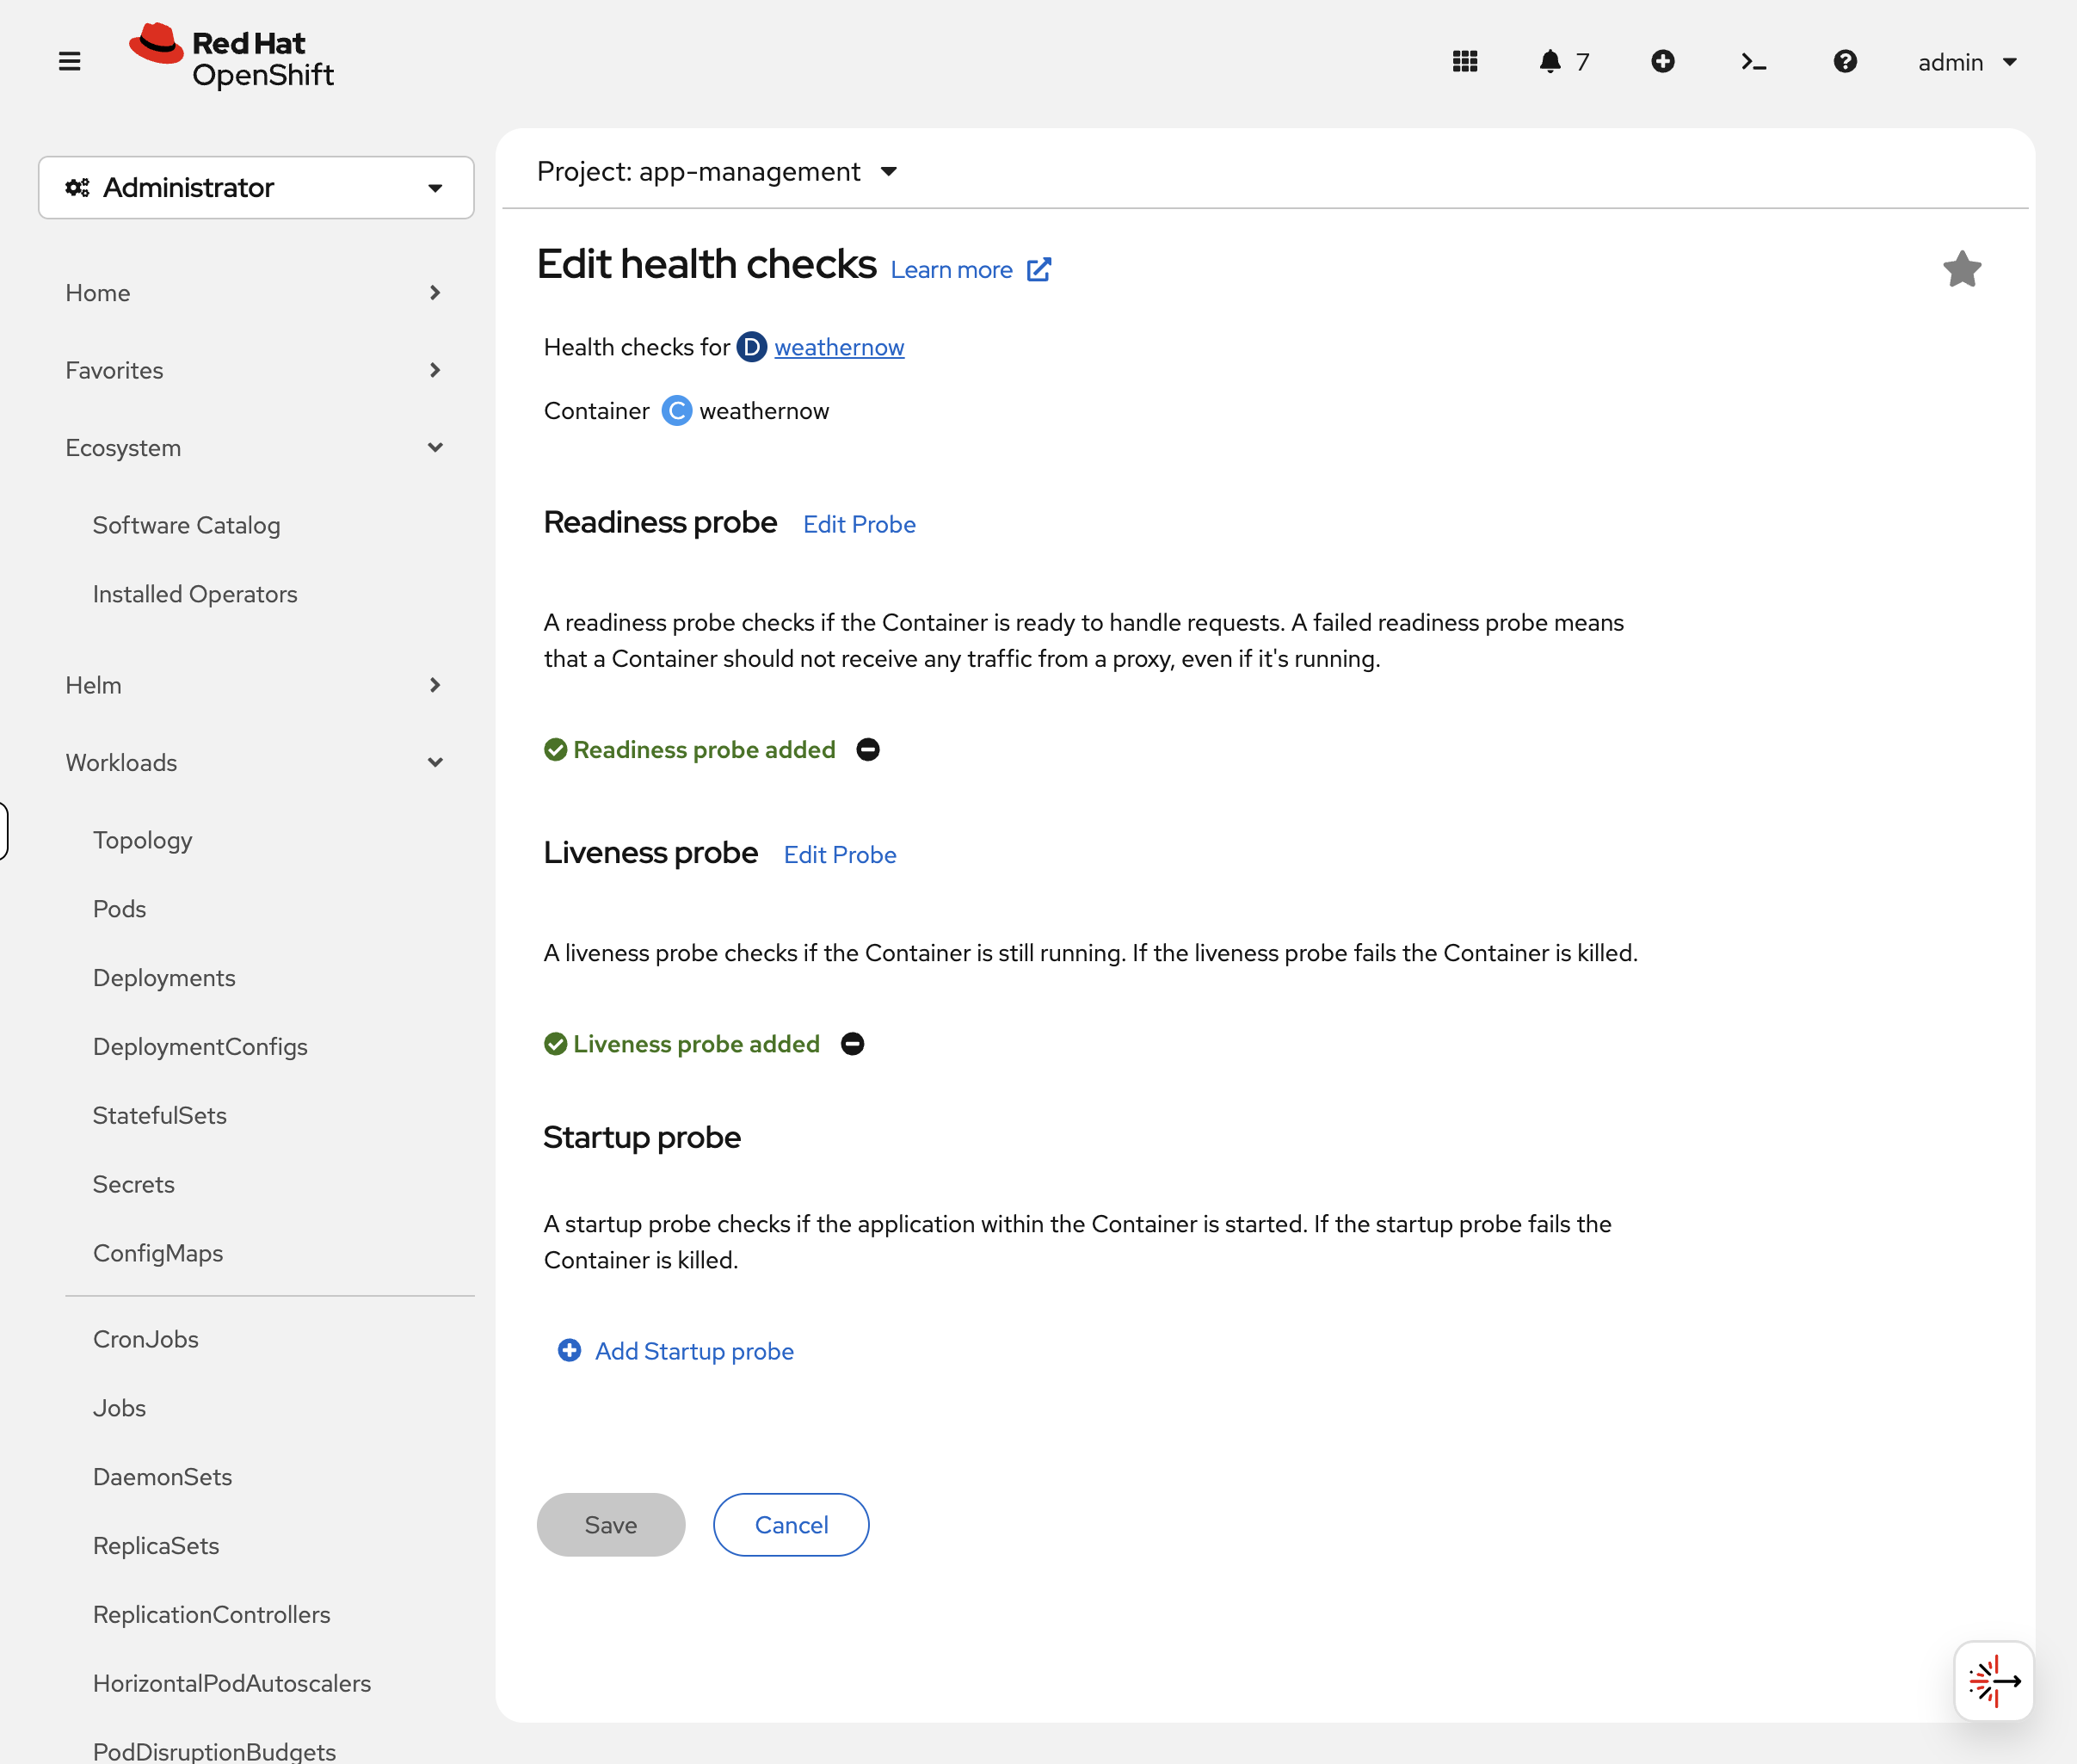Cancel the health check edits
Viewport: 2077px width, 1764px height.
coord(790,1524)
